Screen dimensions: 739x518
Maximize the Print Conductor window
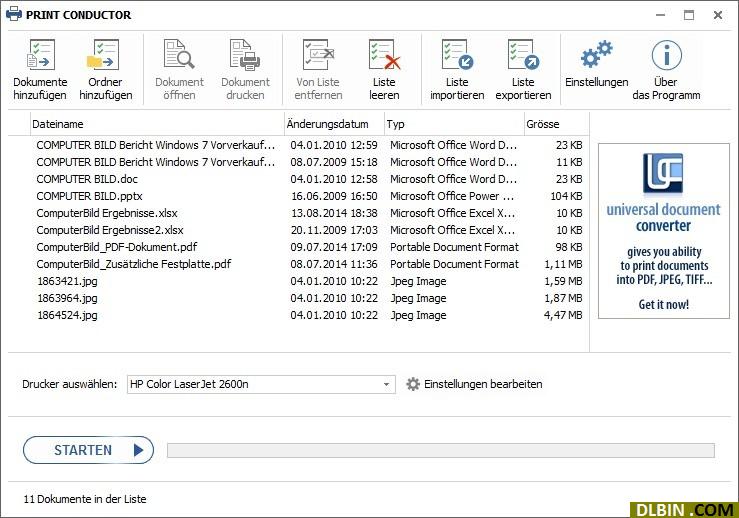(x=689, y=15)
